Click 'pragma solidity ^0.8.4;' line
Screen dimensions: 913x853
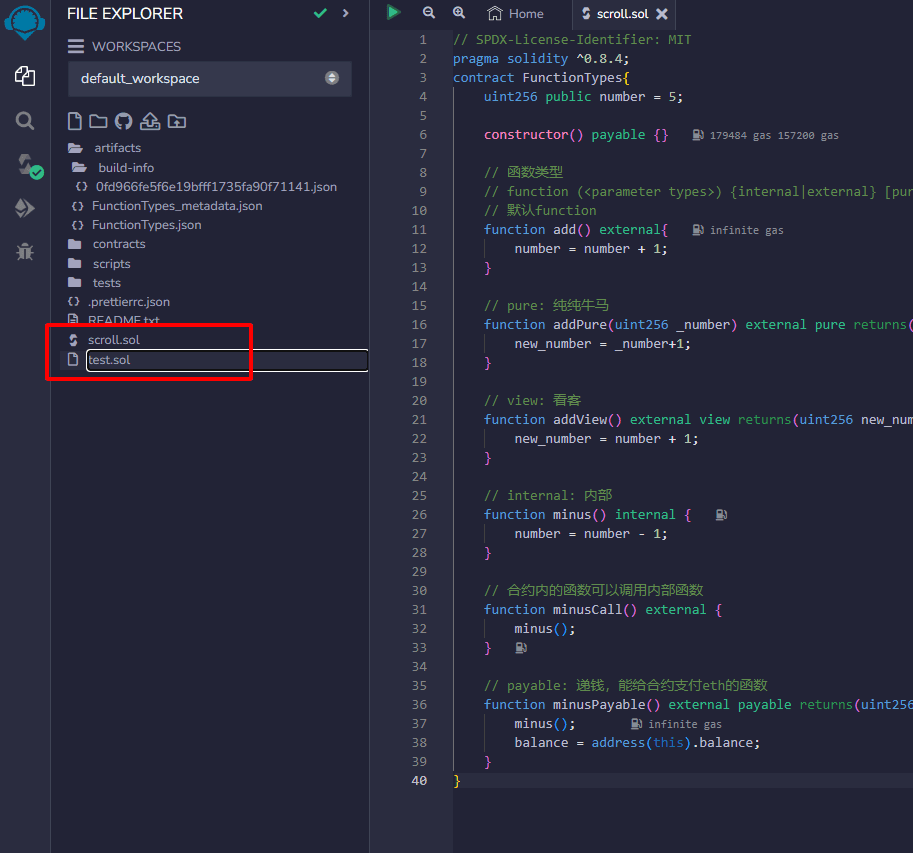tap(541, 59)
